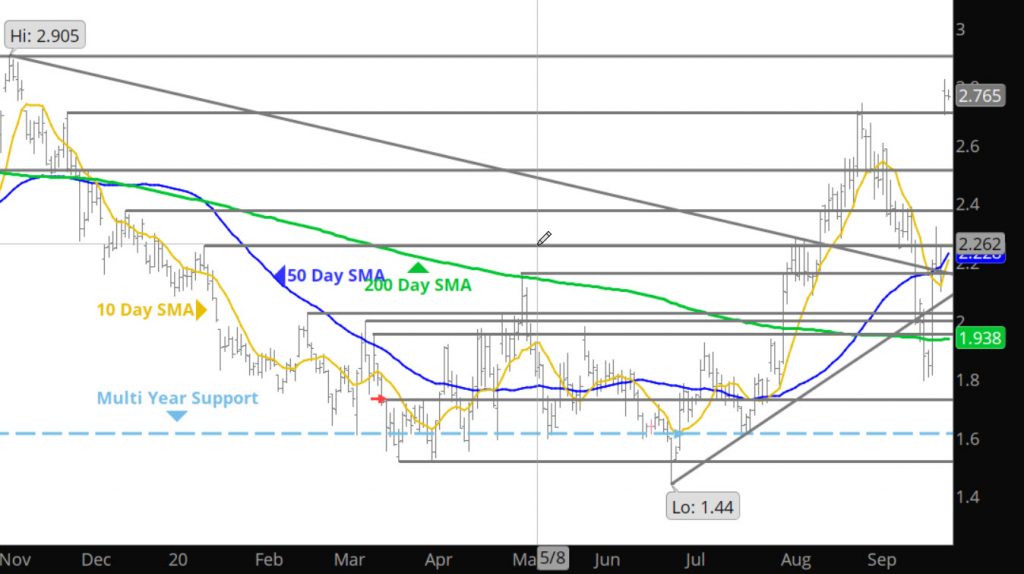The width and height of the screenshot is (1024, 574).
Task: Click the Lo: 1.44 price callout
Action: click(x=703, y=507)
